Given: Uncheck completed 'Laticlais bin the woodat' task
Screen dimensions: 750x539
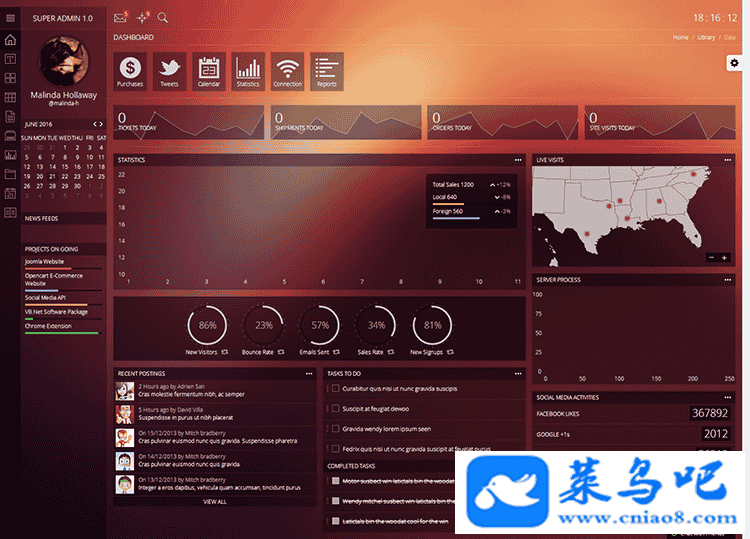Looking at the screenshot, I should [336, 521].
